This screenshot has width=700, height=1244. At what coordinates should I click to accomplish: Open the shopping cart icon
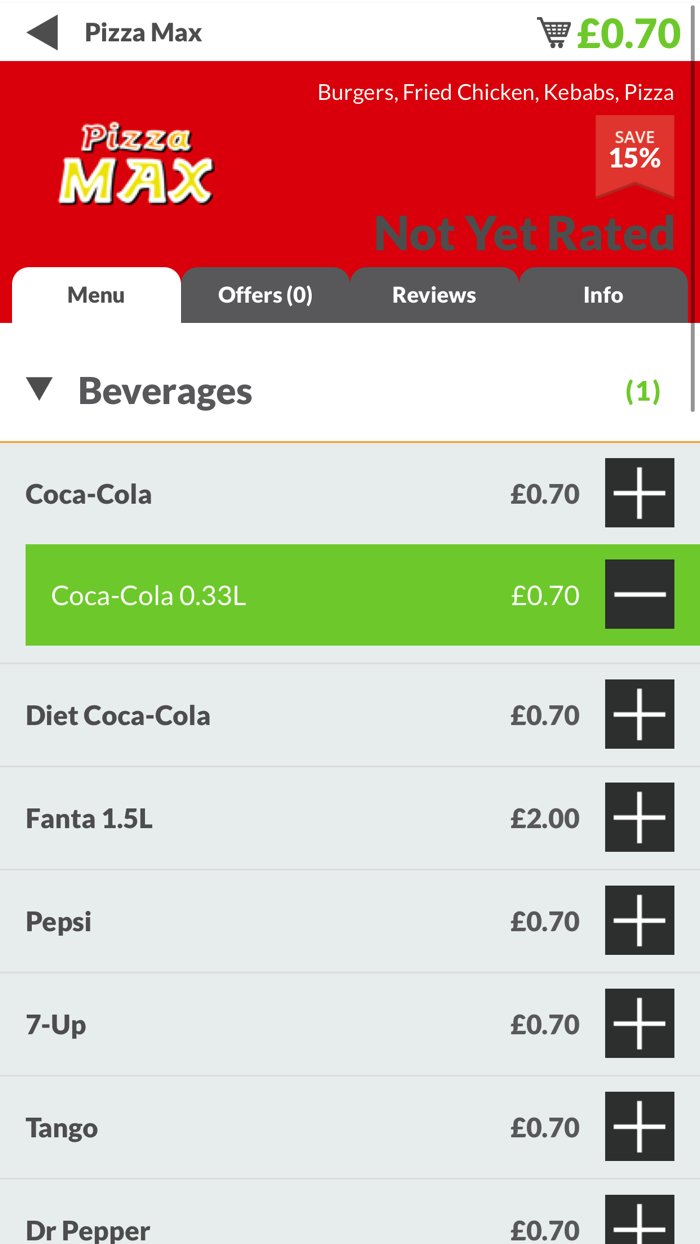click(553, 32)
